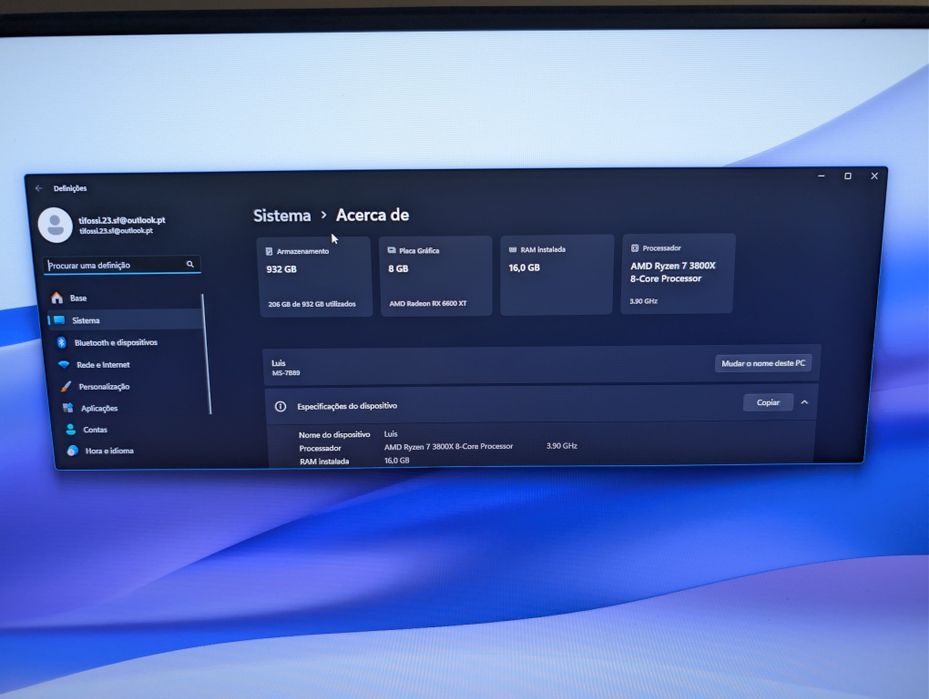Open Contas settings
Image resolution: width=929 pixels, height=699 pixels.
tap(137, 429)
